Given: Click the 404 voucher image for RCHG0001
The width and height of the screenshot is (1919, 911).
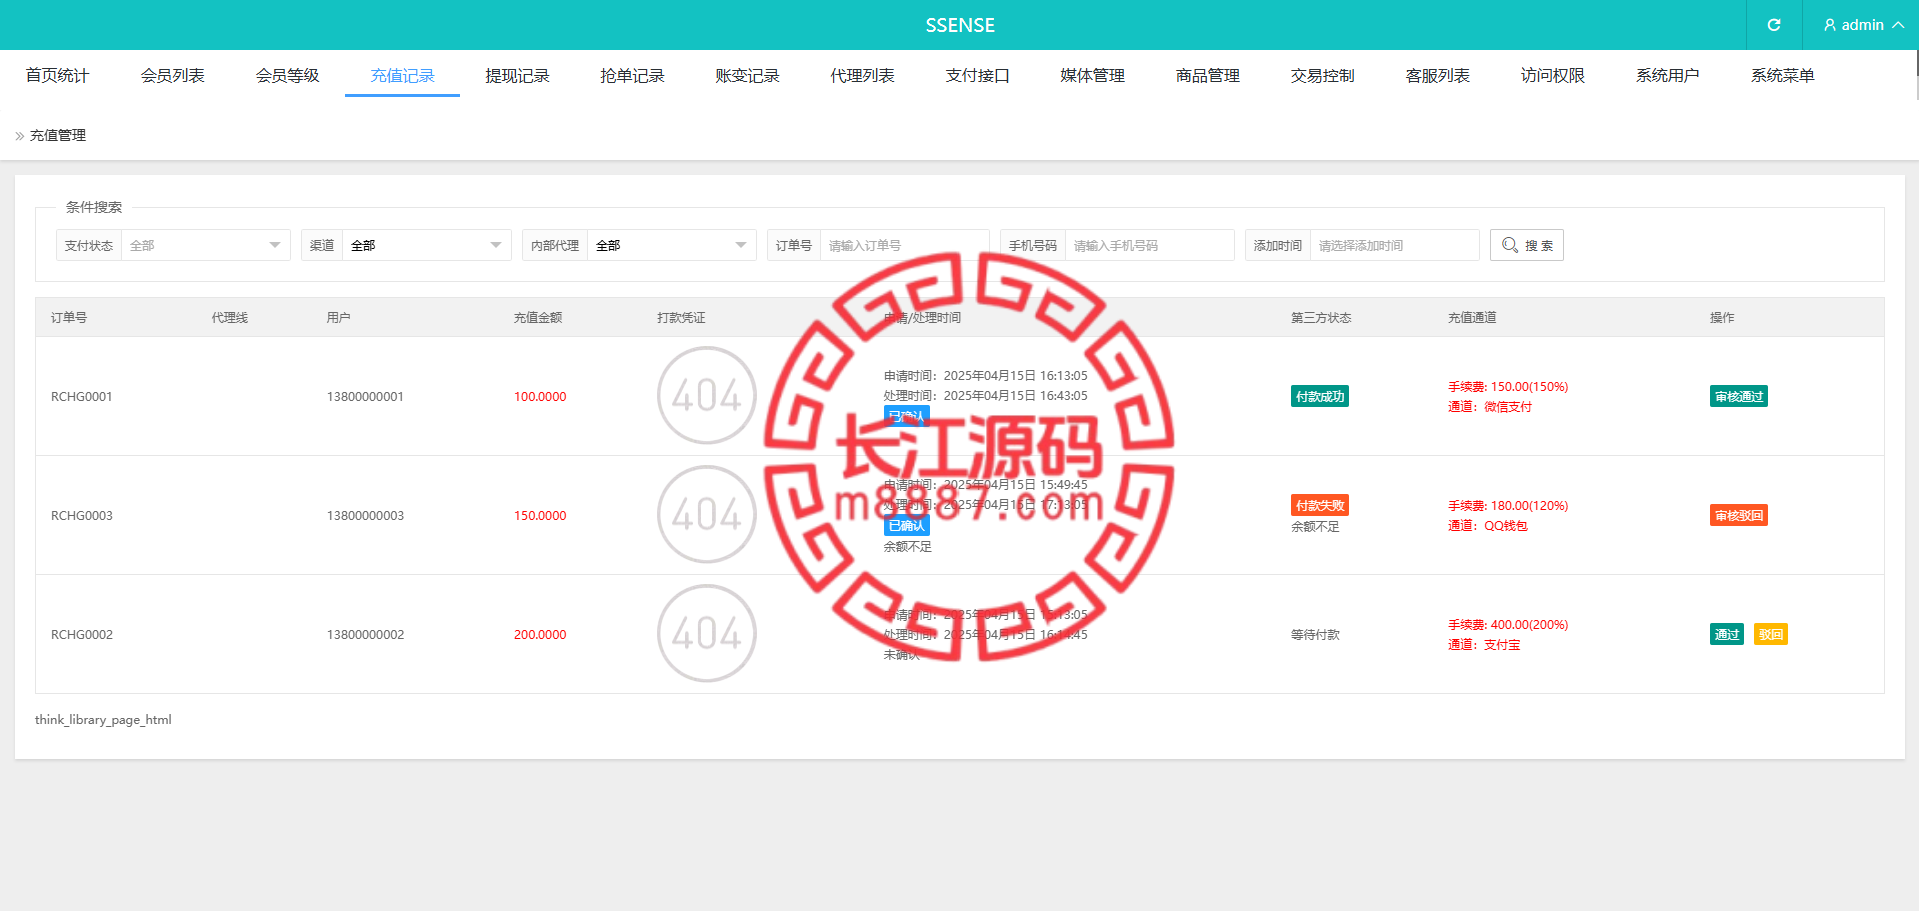Looking at the screenshot, I should pyautogui.click(x=707, y=396).
